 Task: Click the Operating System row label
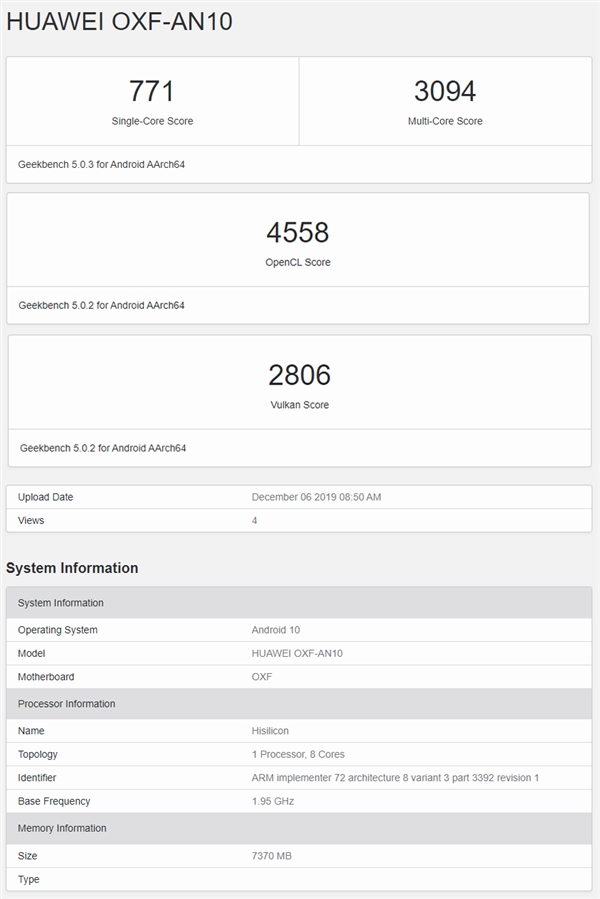pos(57,630)
